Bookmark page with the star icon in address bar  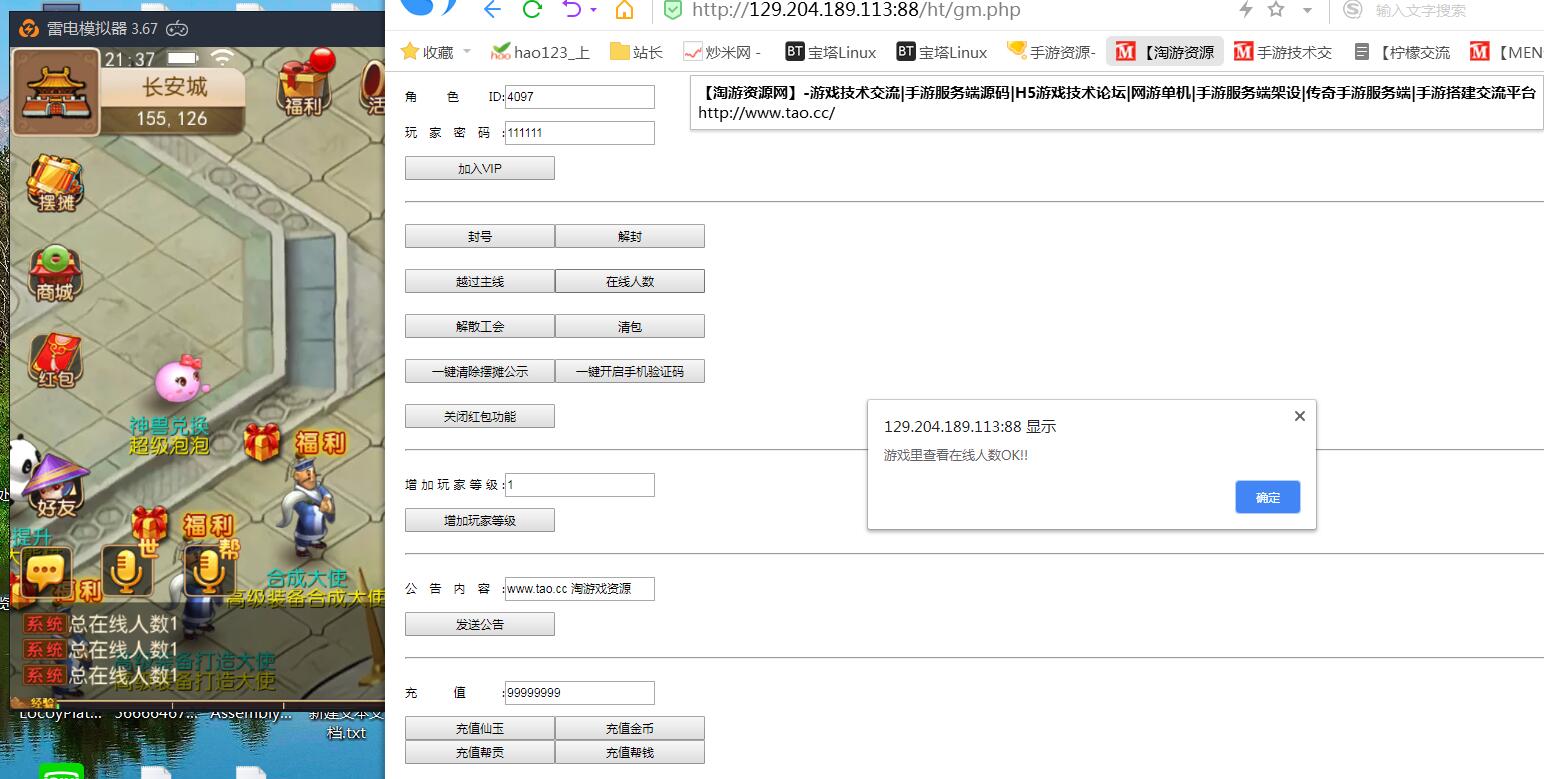tap(1276, 10)
